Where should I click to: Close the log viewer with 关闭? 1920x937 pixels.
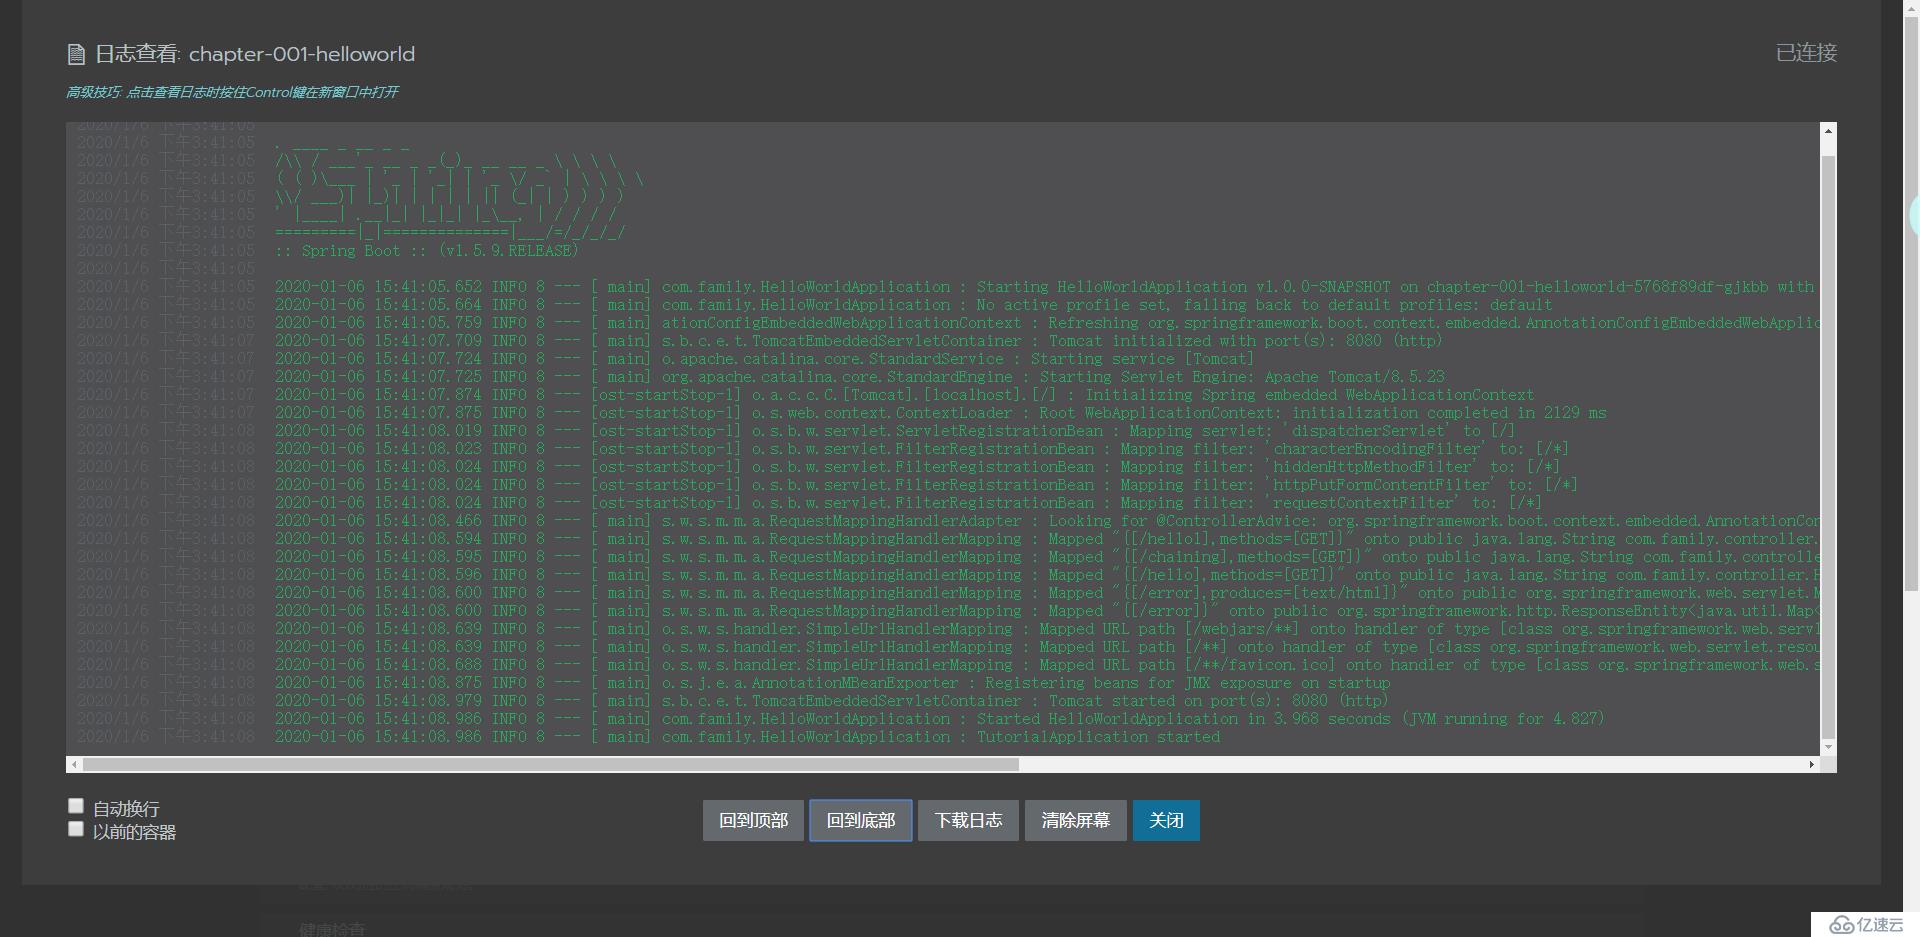pyautogui.click(x=1166, y=820)
